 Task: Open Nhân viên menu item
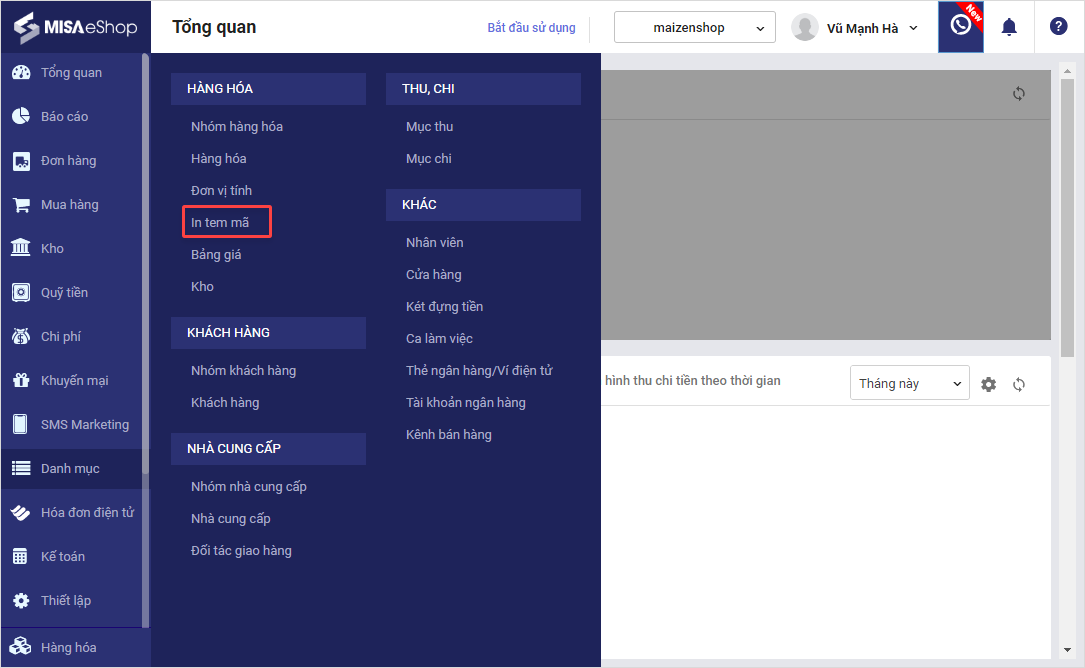(435, 242)
